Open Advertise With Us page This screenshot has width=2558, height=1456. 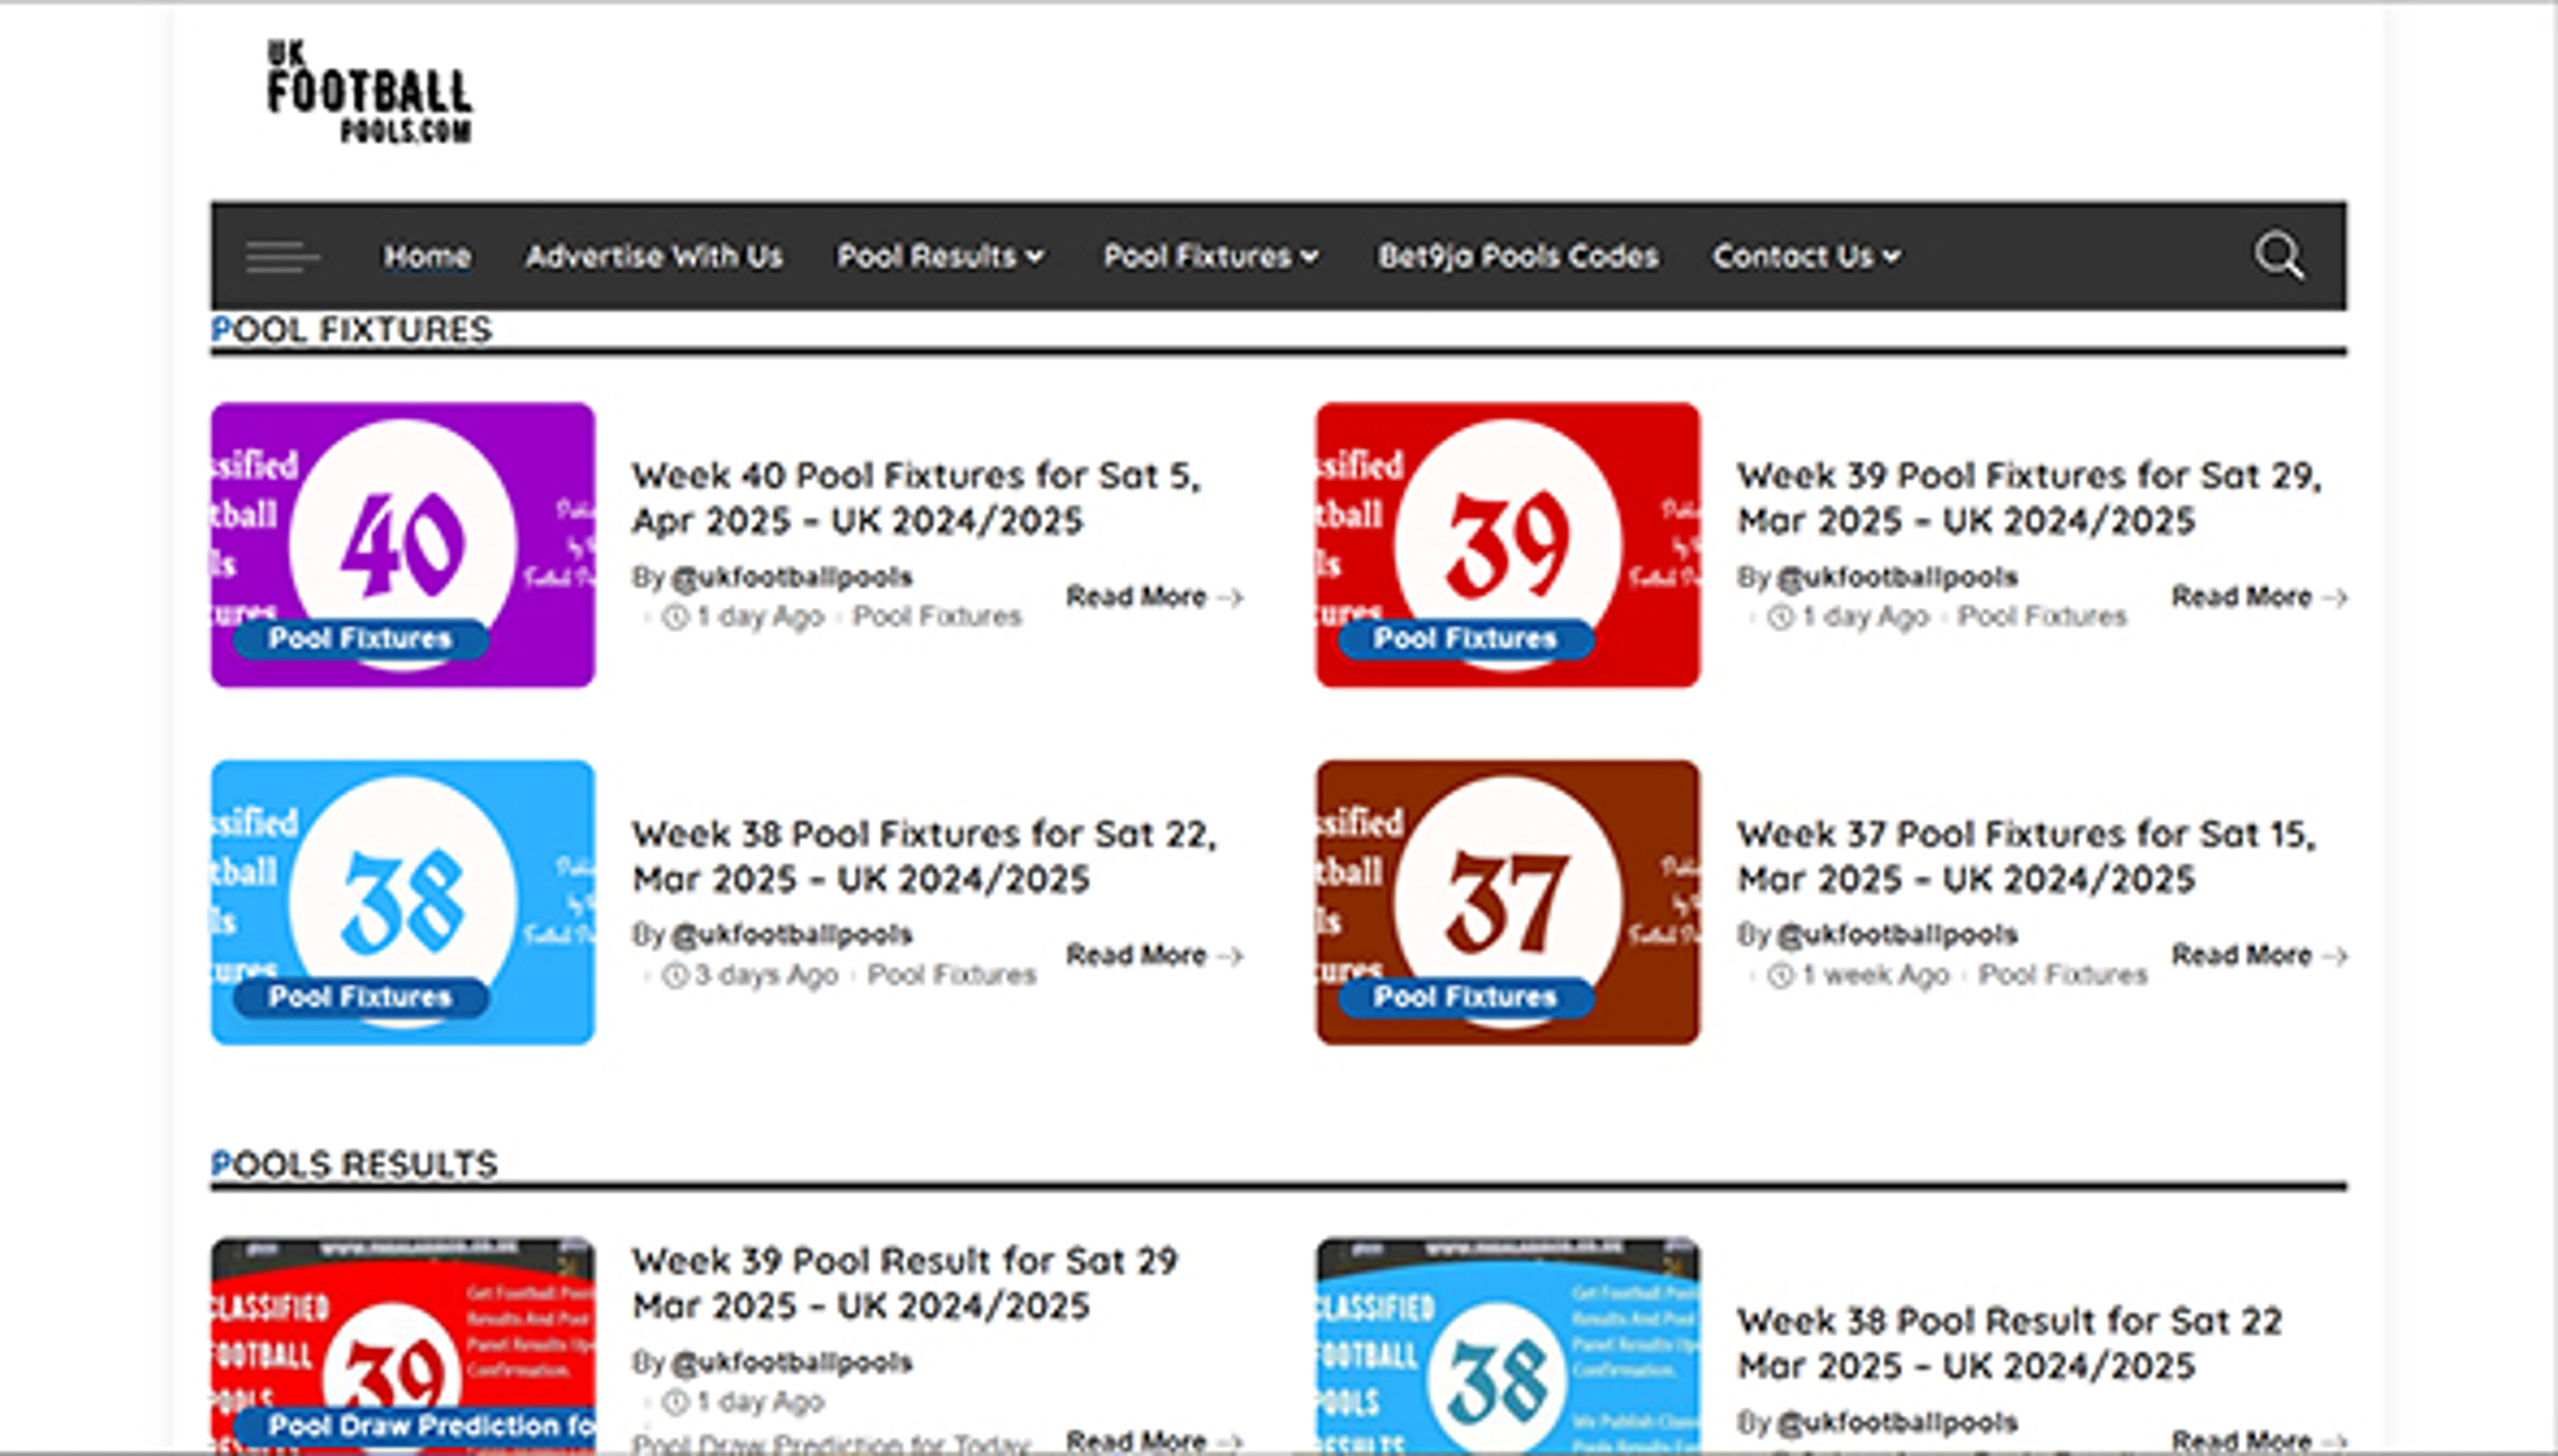654,256
